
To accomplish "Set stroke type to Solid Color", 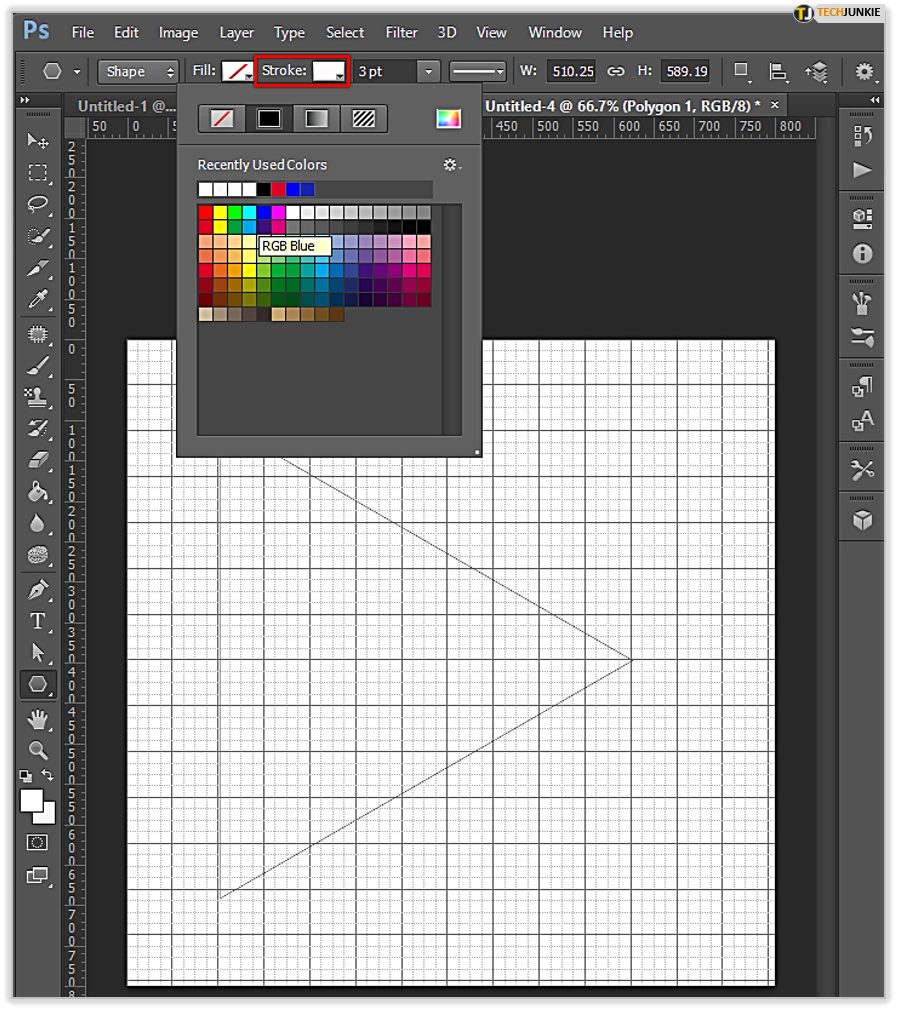I will 269,119.
